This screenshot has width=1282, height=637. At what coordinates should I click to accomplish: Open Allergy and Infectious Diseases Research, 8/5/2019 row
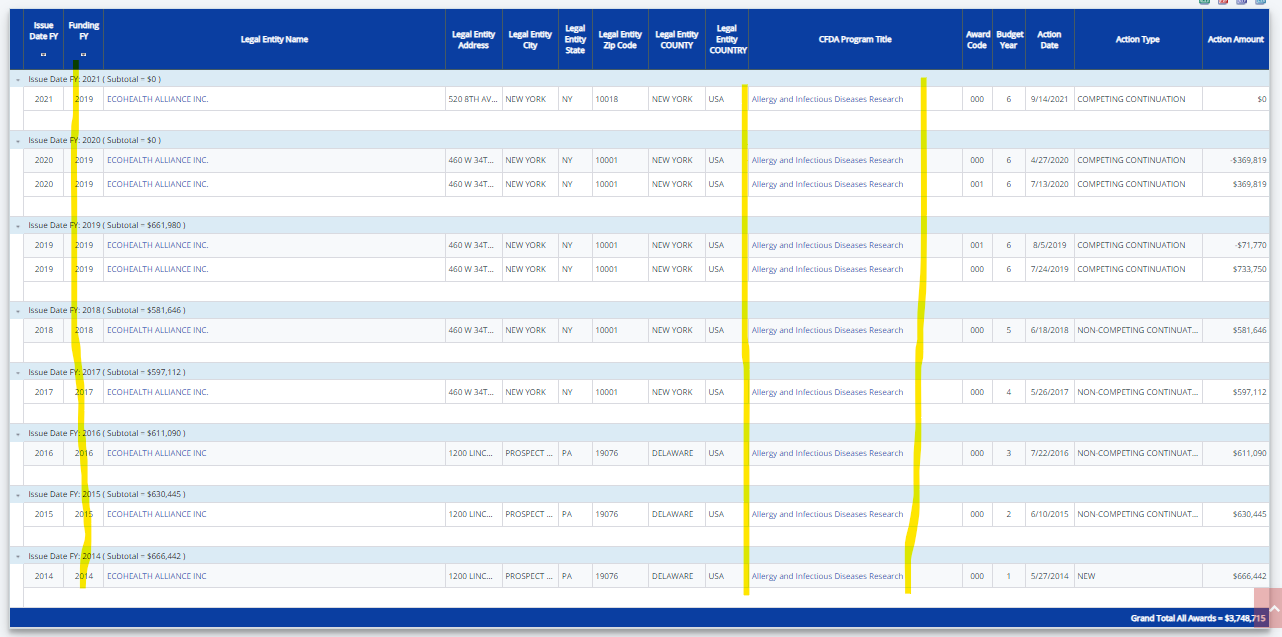[x=827, y=245]
